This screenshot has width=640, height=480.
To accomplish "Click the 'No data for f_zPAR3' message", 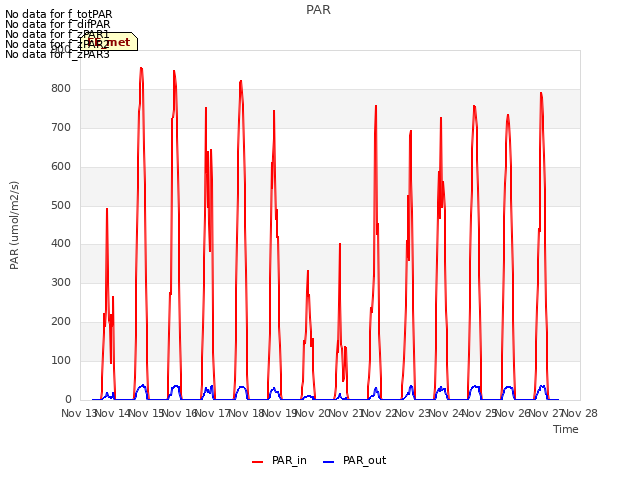I will [x=58, y=54].
